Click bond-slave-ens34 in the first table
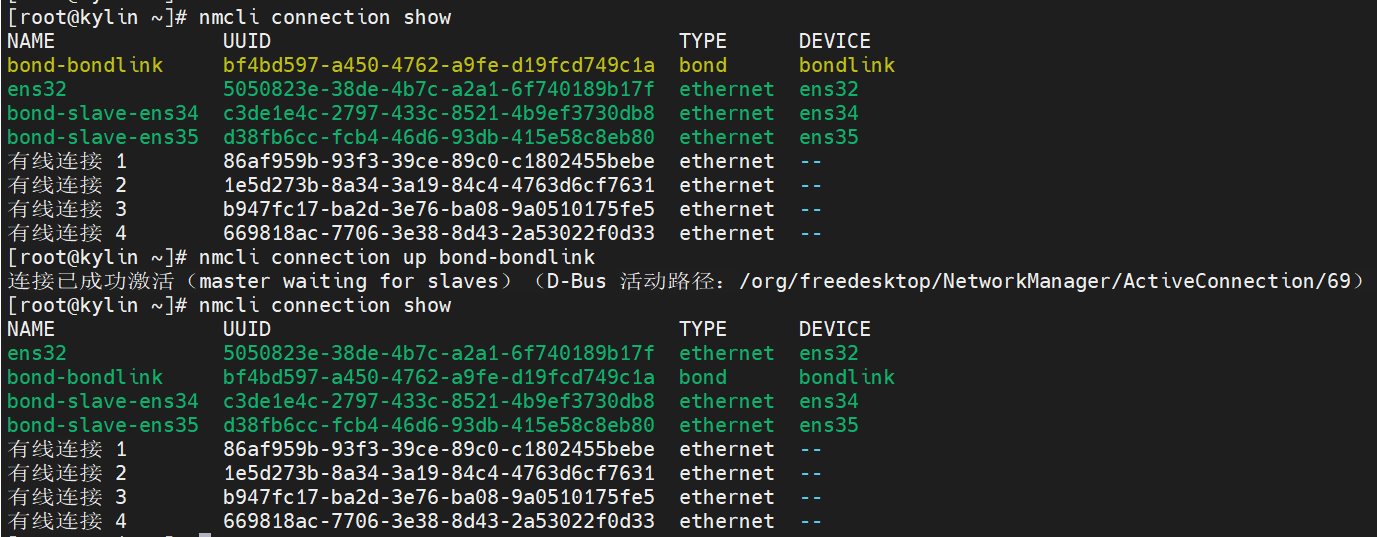The height and width of the screenshot is (537, 1377). coord(102,113)
